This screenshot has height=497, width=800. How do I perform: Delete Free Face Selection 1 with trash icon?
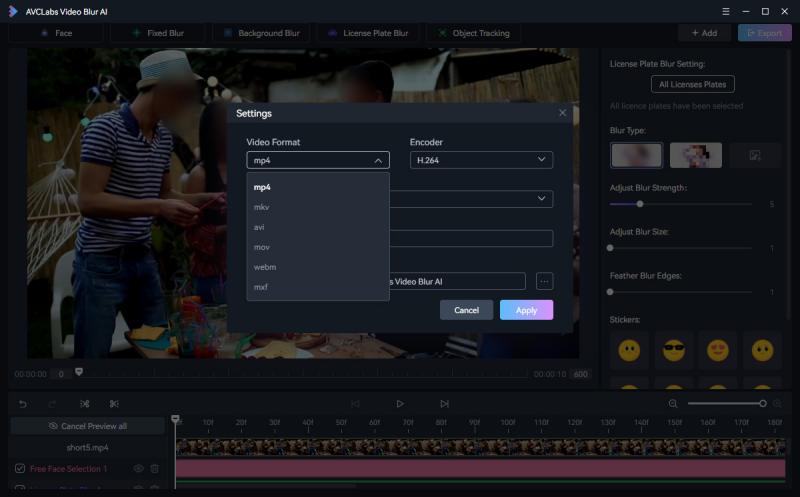[x=155, y=468]
